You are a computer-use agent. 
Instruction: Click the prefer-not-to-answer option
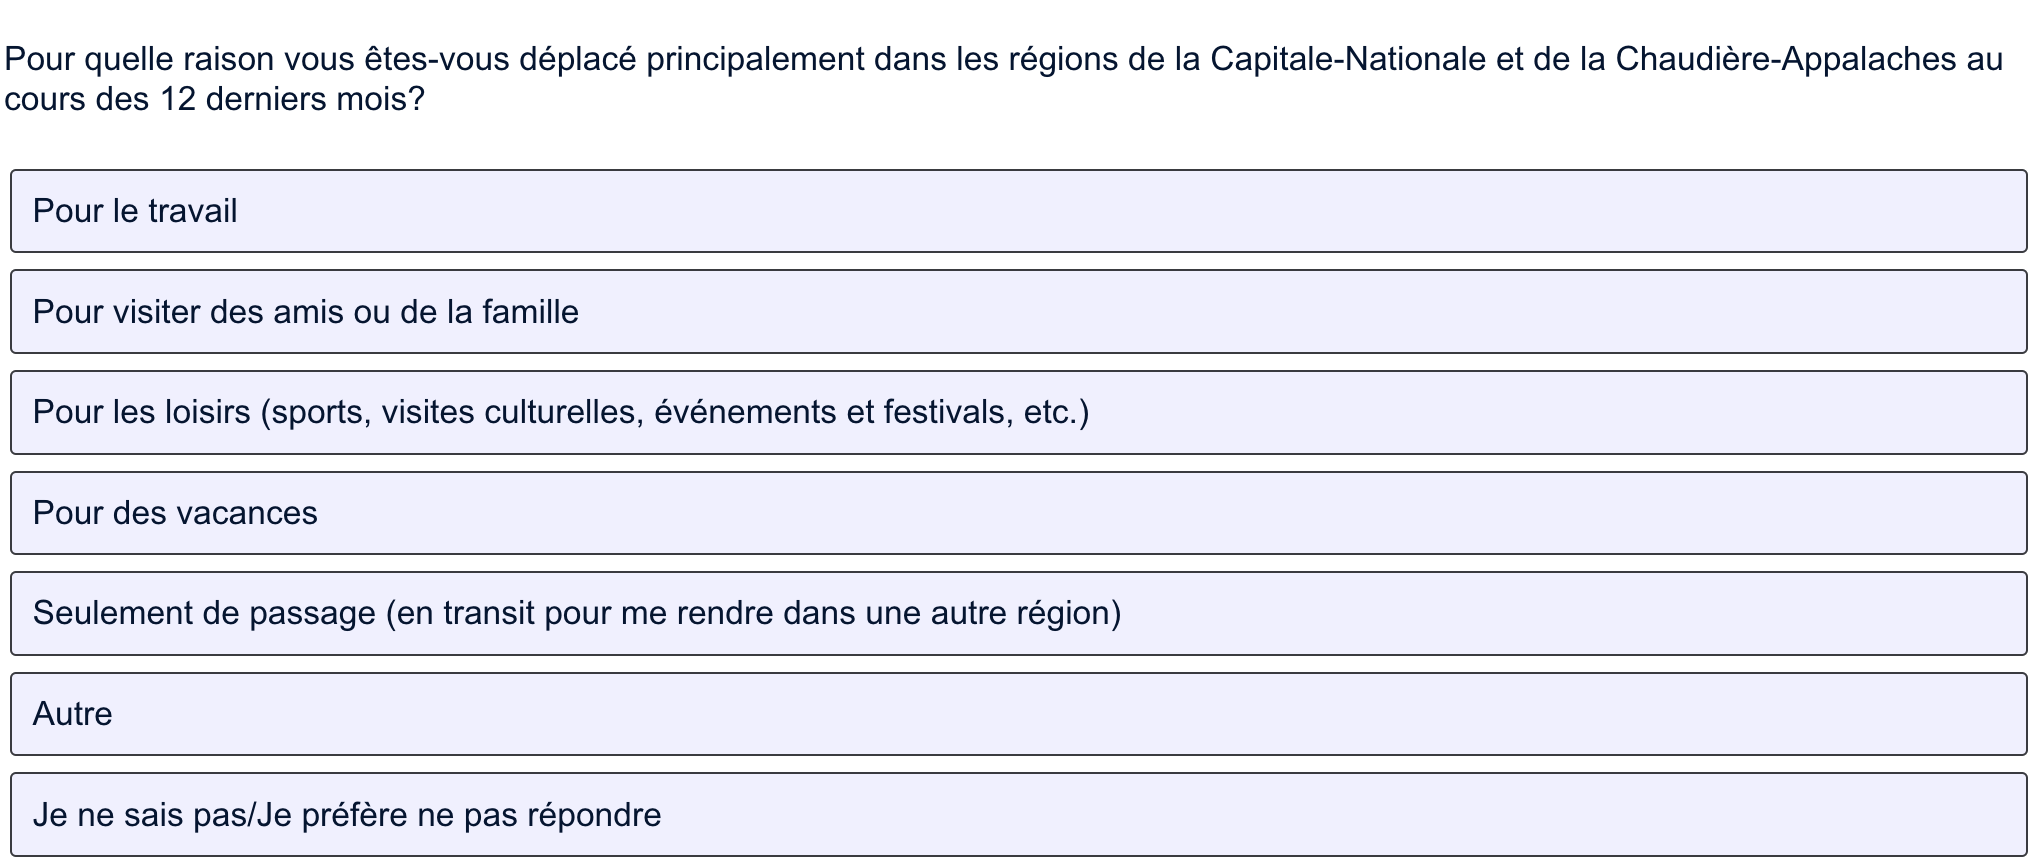pos(1018,815)
